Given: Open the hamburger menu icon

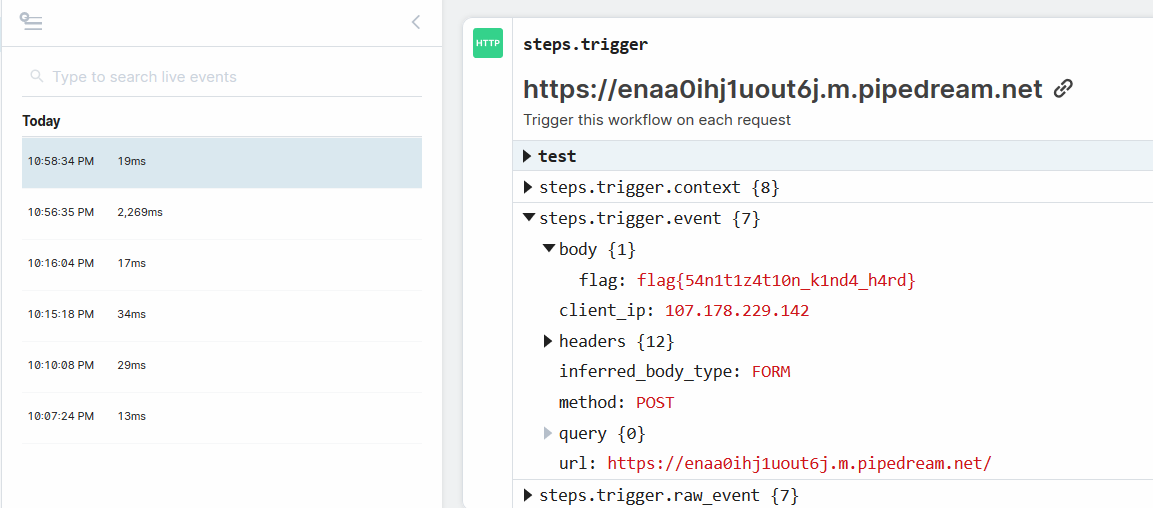Looking at the screenshot, I should coord(32,21).
